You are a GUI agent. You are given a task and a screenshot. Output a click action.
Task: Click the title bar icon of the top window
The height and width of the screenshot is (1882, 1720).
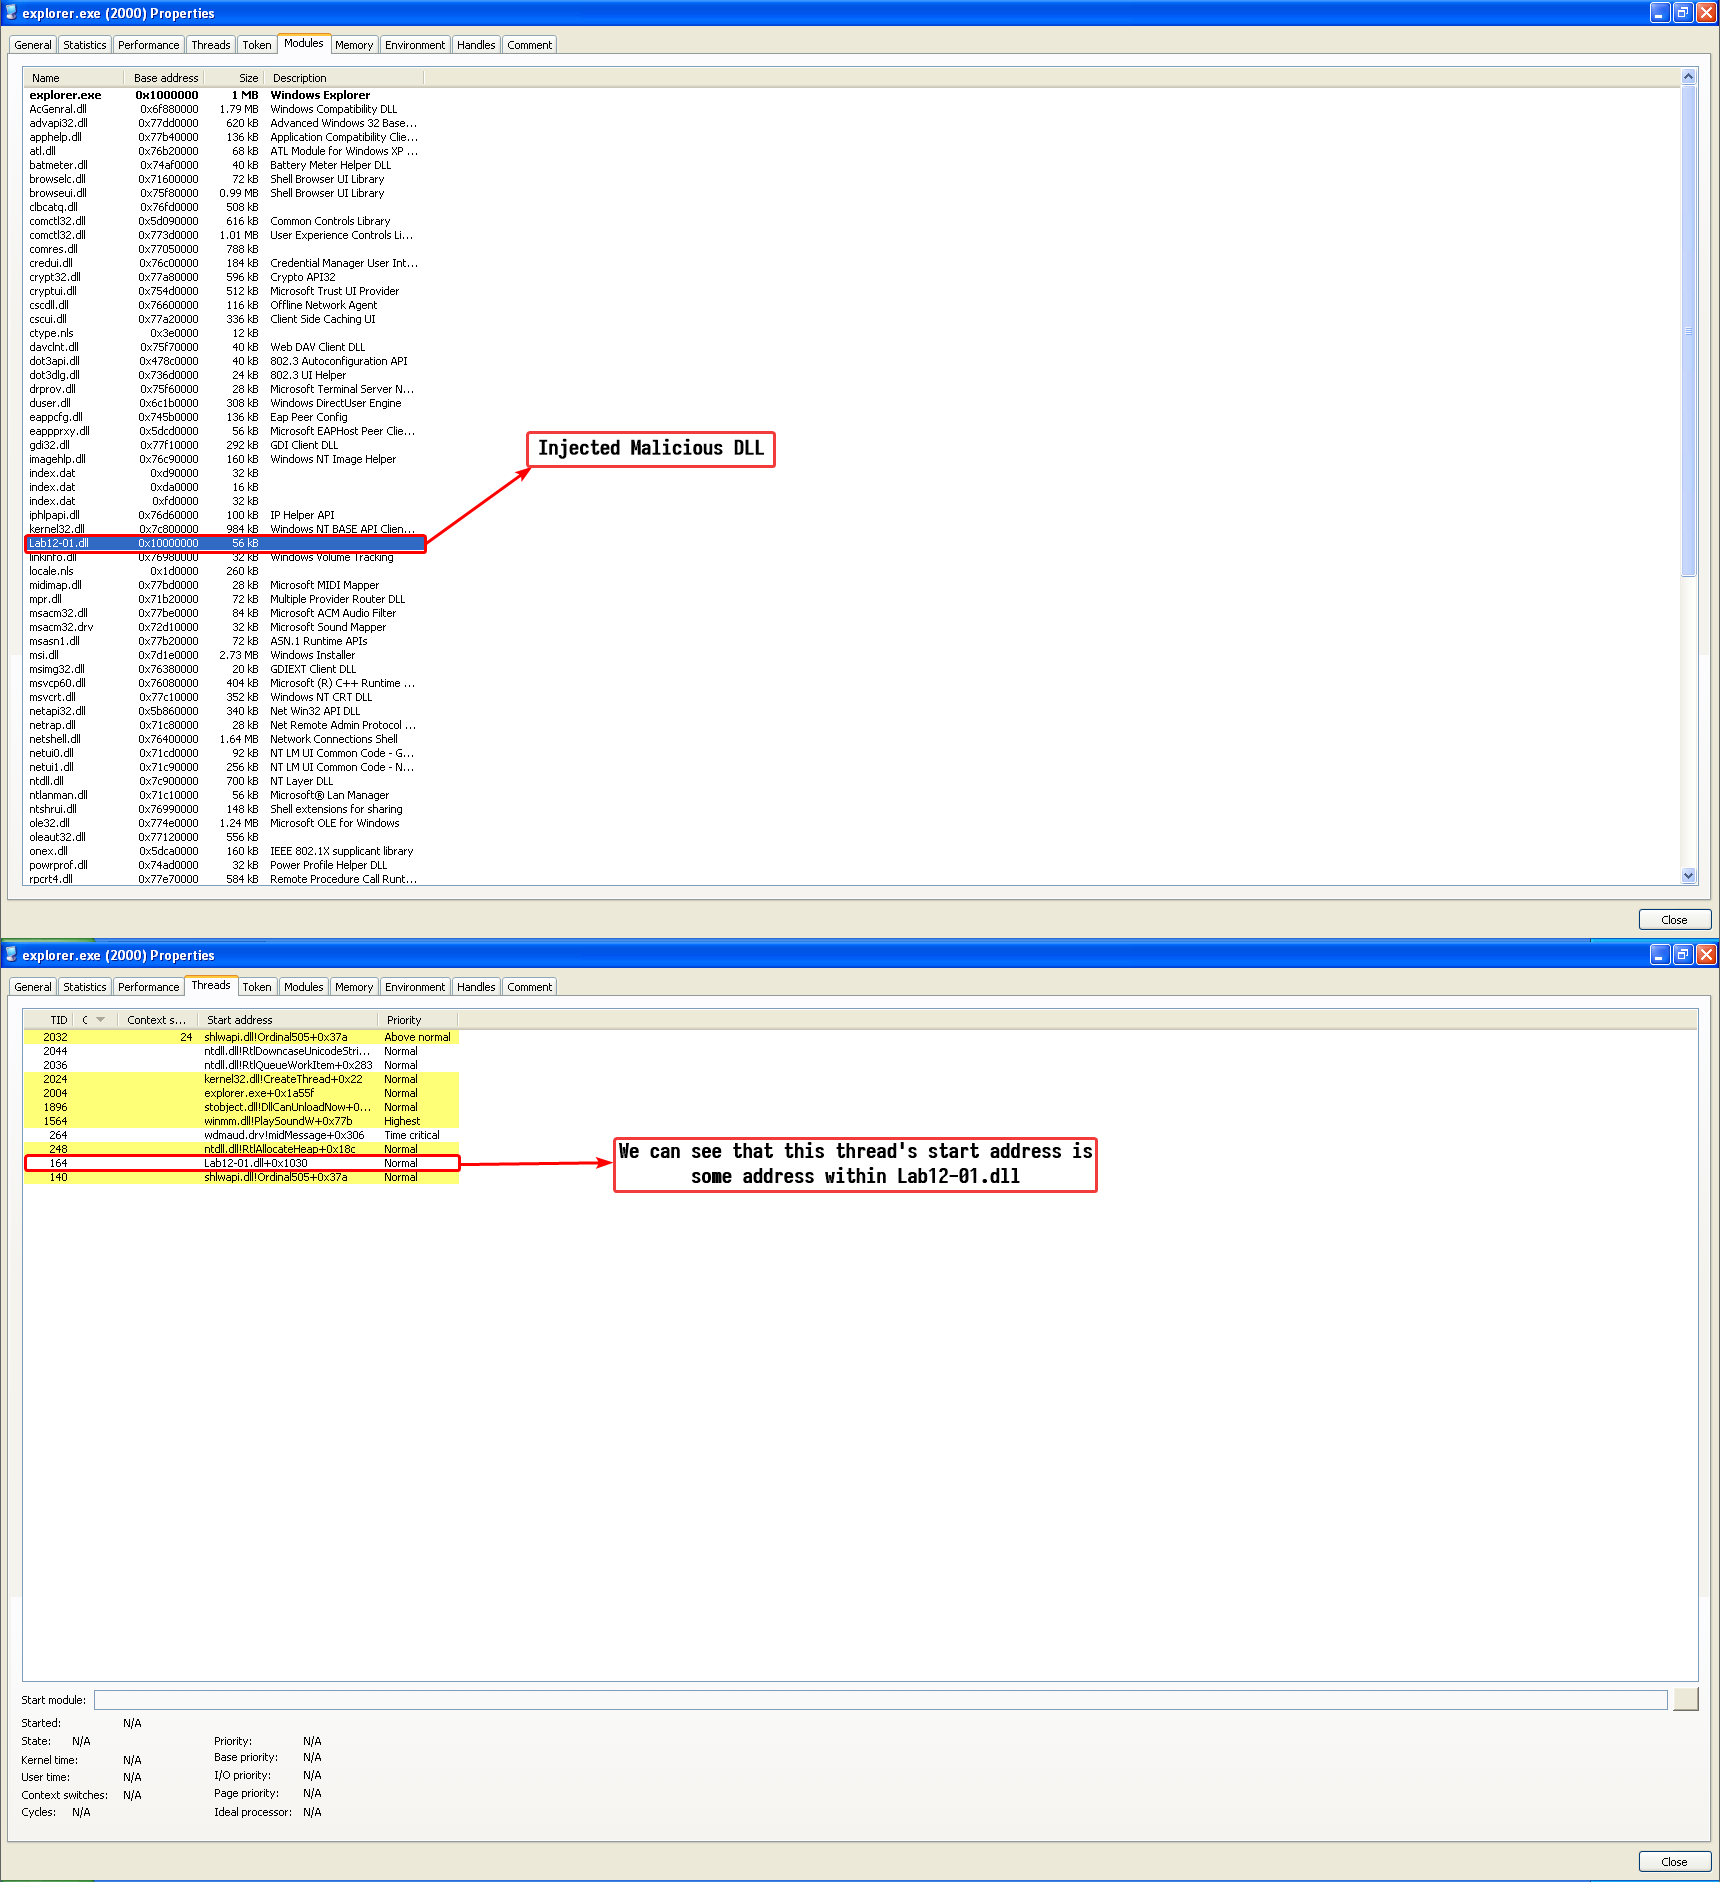(x=11, y=13)
